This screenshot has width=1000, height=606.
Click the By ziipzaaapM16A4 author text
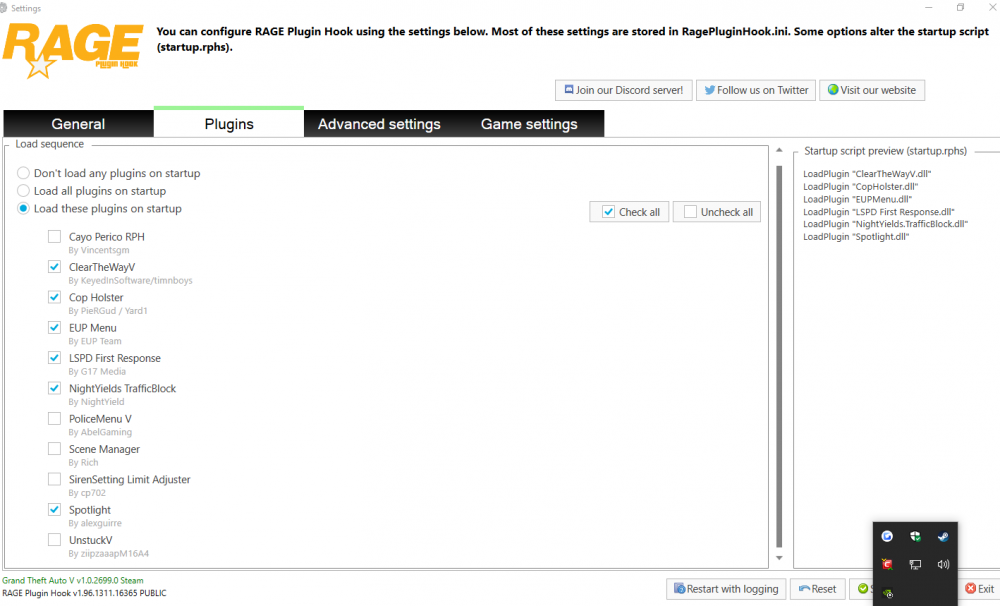(x=108, y=554)
